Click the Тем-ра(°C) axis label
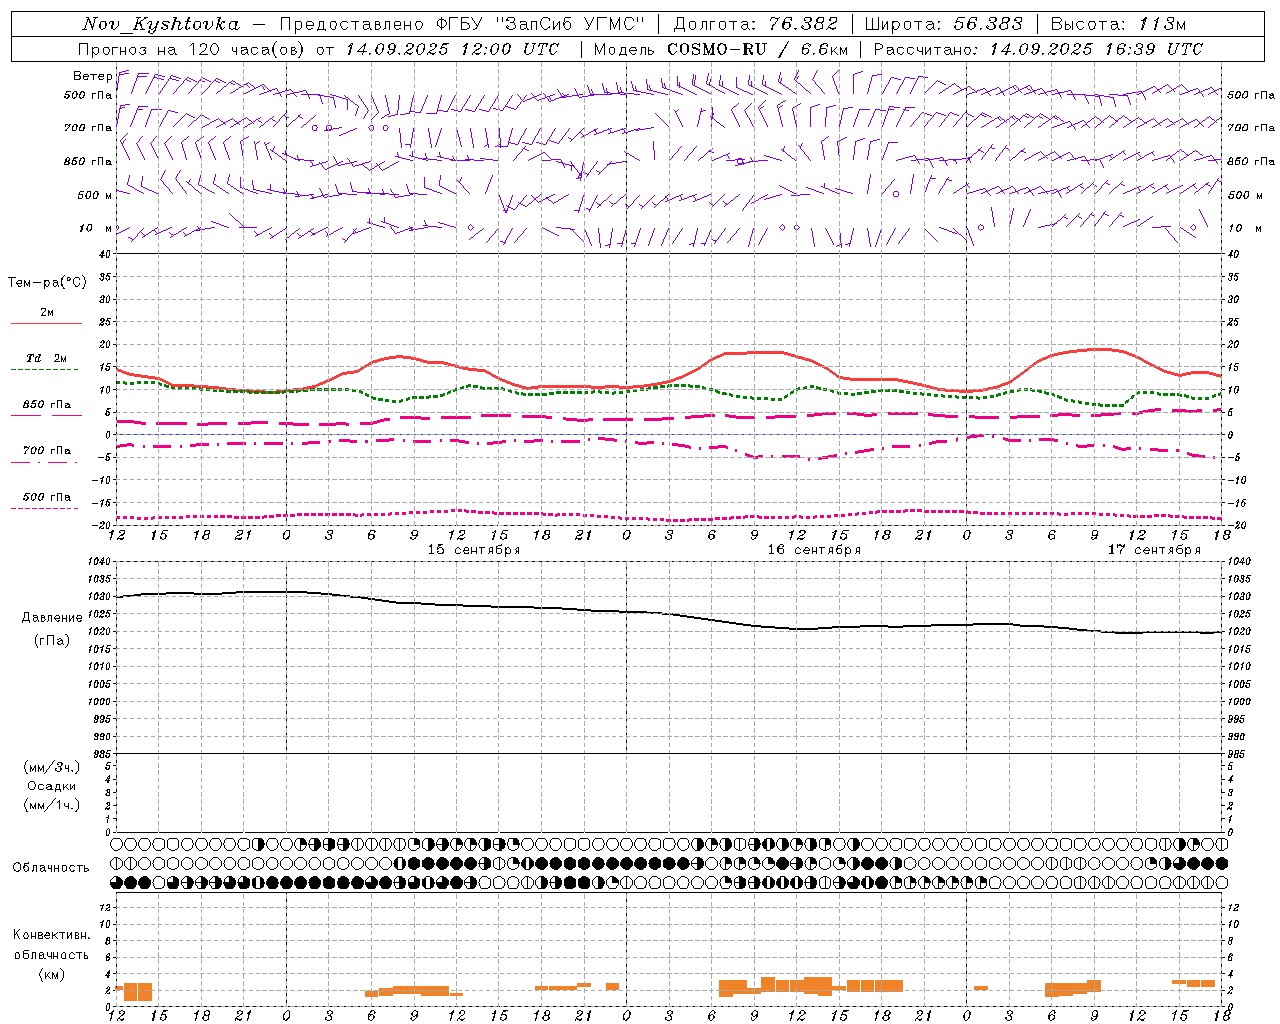Image resolution: width=1280 pixels, height=1024 pixels. pyautogui.click(x=47, y=283)
